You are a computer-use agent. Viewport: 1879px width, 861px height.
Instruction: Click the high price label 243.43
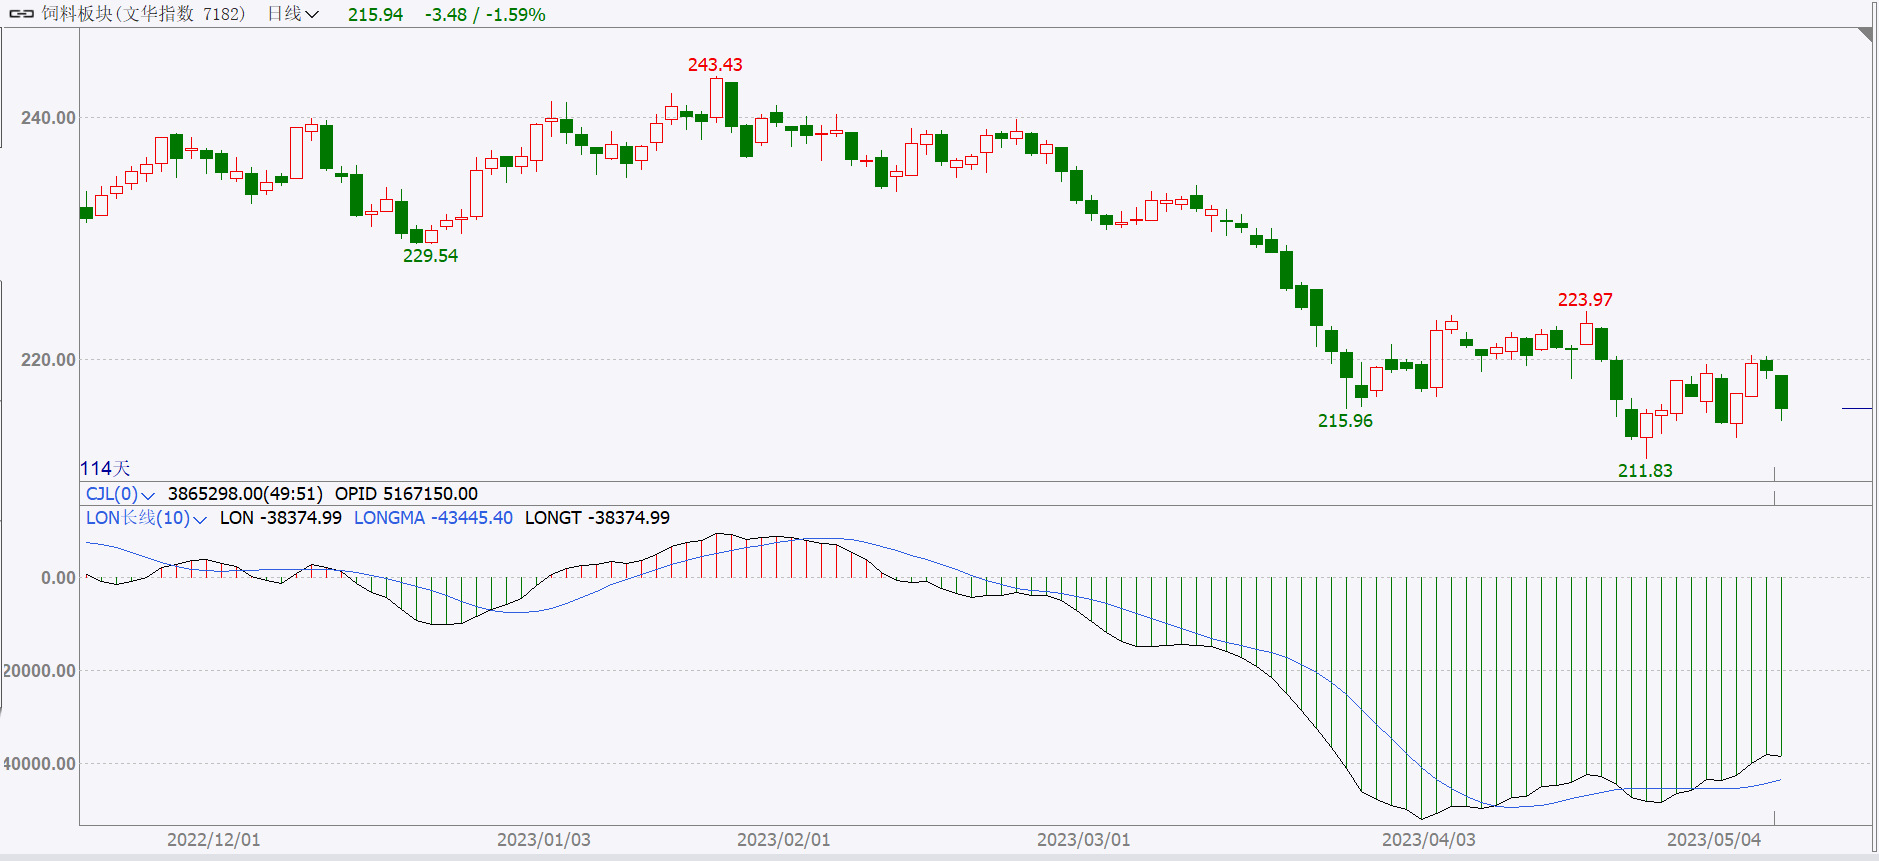click(715, 65)
